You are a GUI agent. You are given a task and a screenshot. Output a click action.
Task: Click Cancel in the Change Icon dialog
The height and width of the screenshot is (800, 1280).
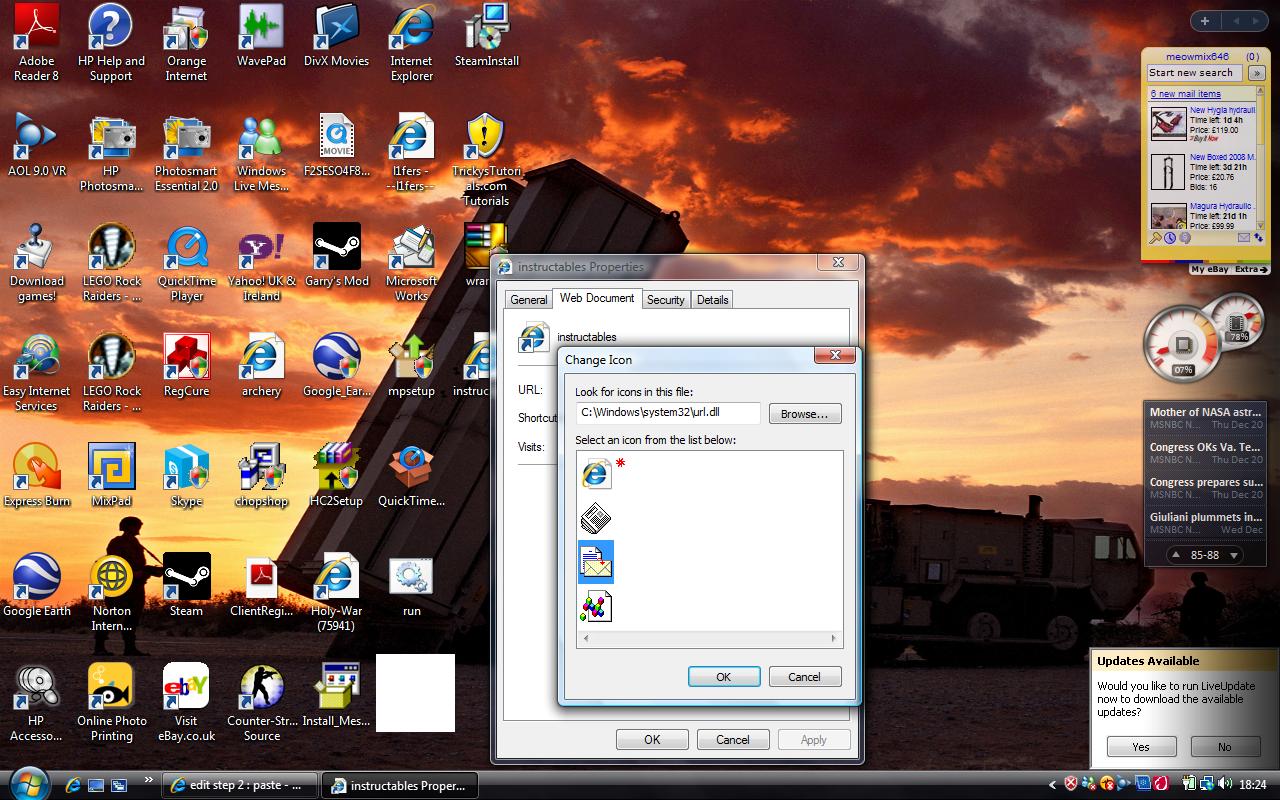(804, 677)
